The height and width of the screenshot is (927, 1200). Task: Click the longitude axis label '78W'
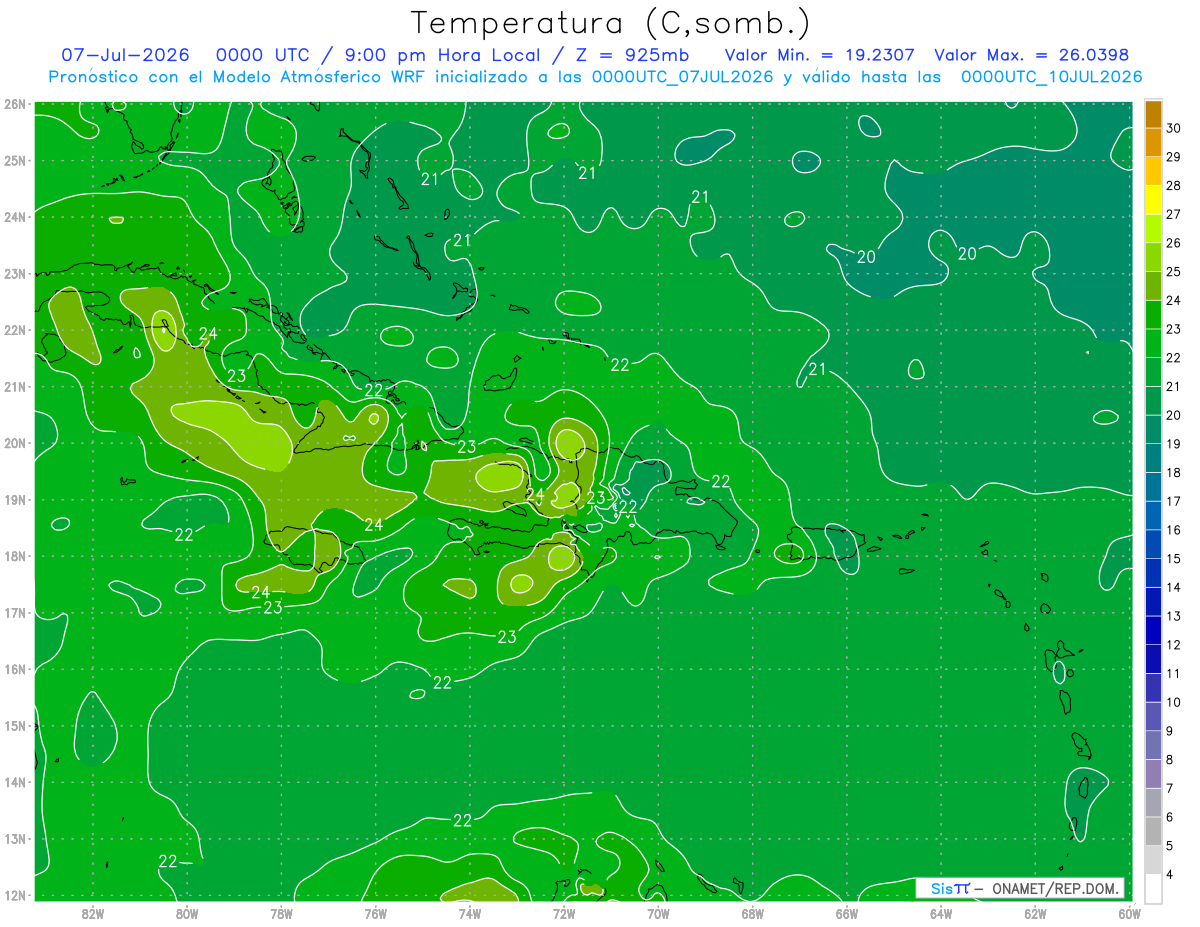pyautogui.click(x=281, y=913)
